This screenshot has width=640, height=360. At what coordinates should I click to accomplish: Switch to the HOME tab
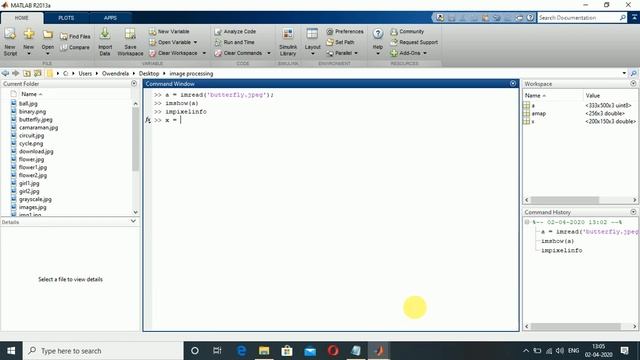click(22, 18)
